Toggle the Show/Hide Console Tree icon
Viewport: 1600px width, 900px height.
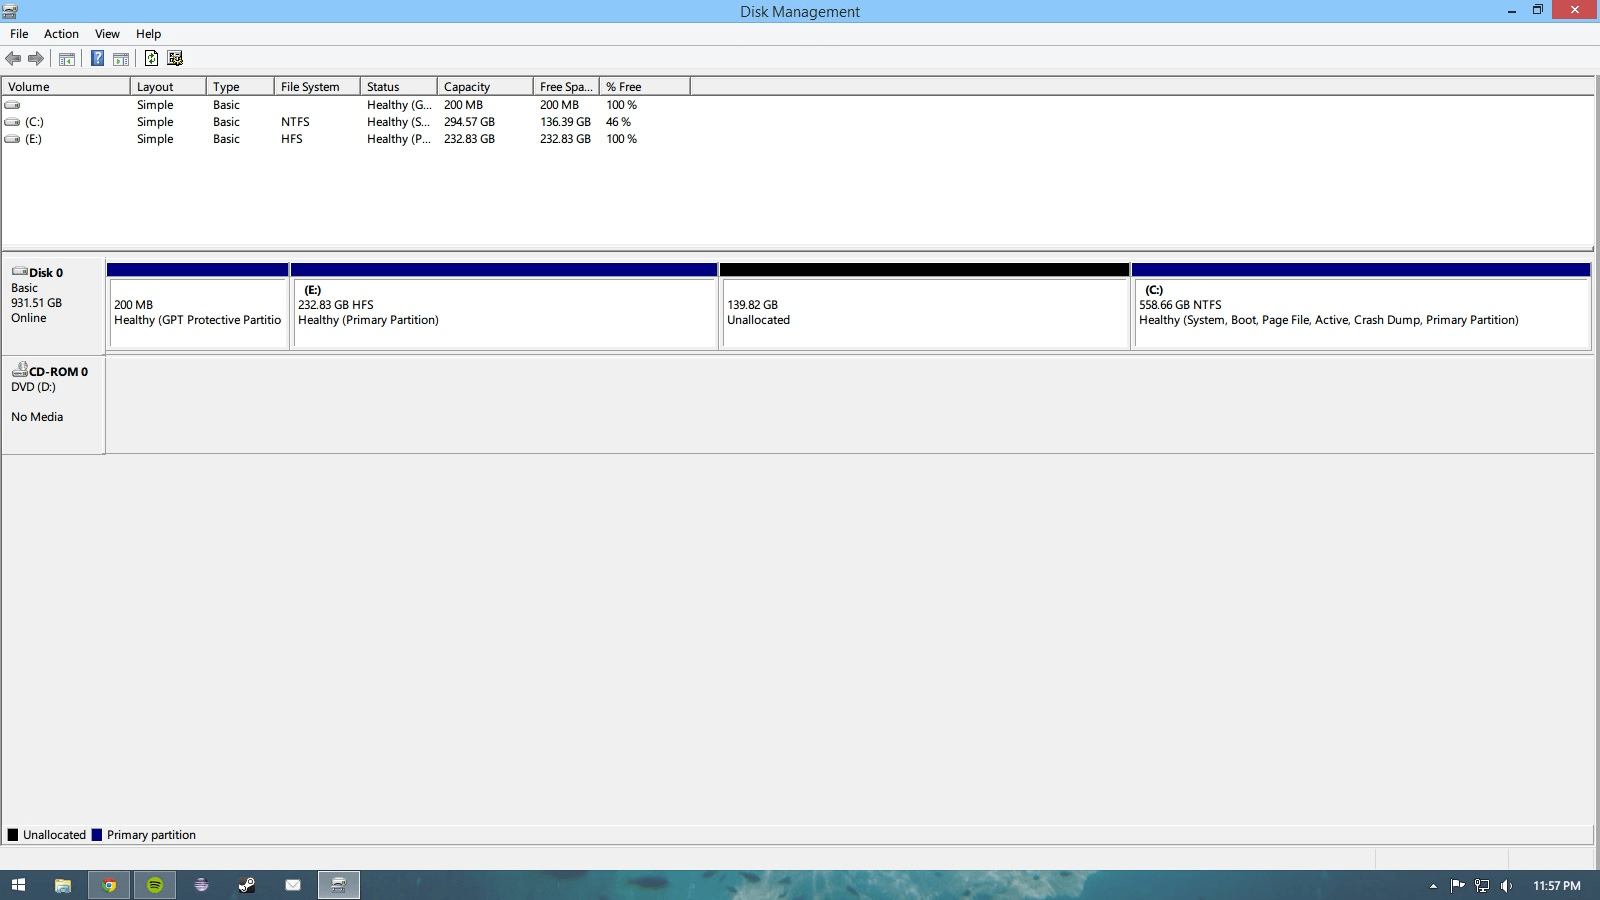pos(67,59)
